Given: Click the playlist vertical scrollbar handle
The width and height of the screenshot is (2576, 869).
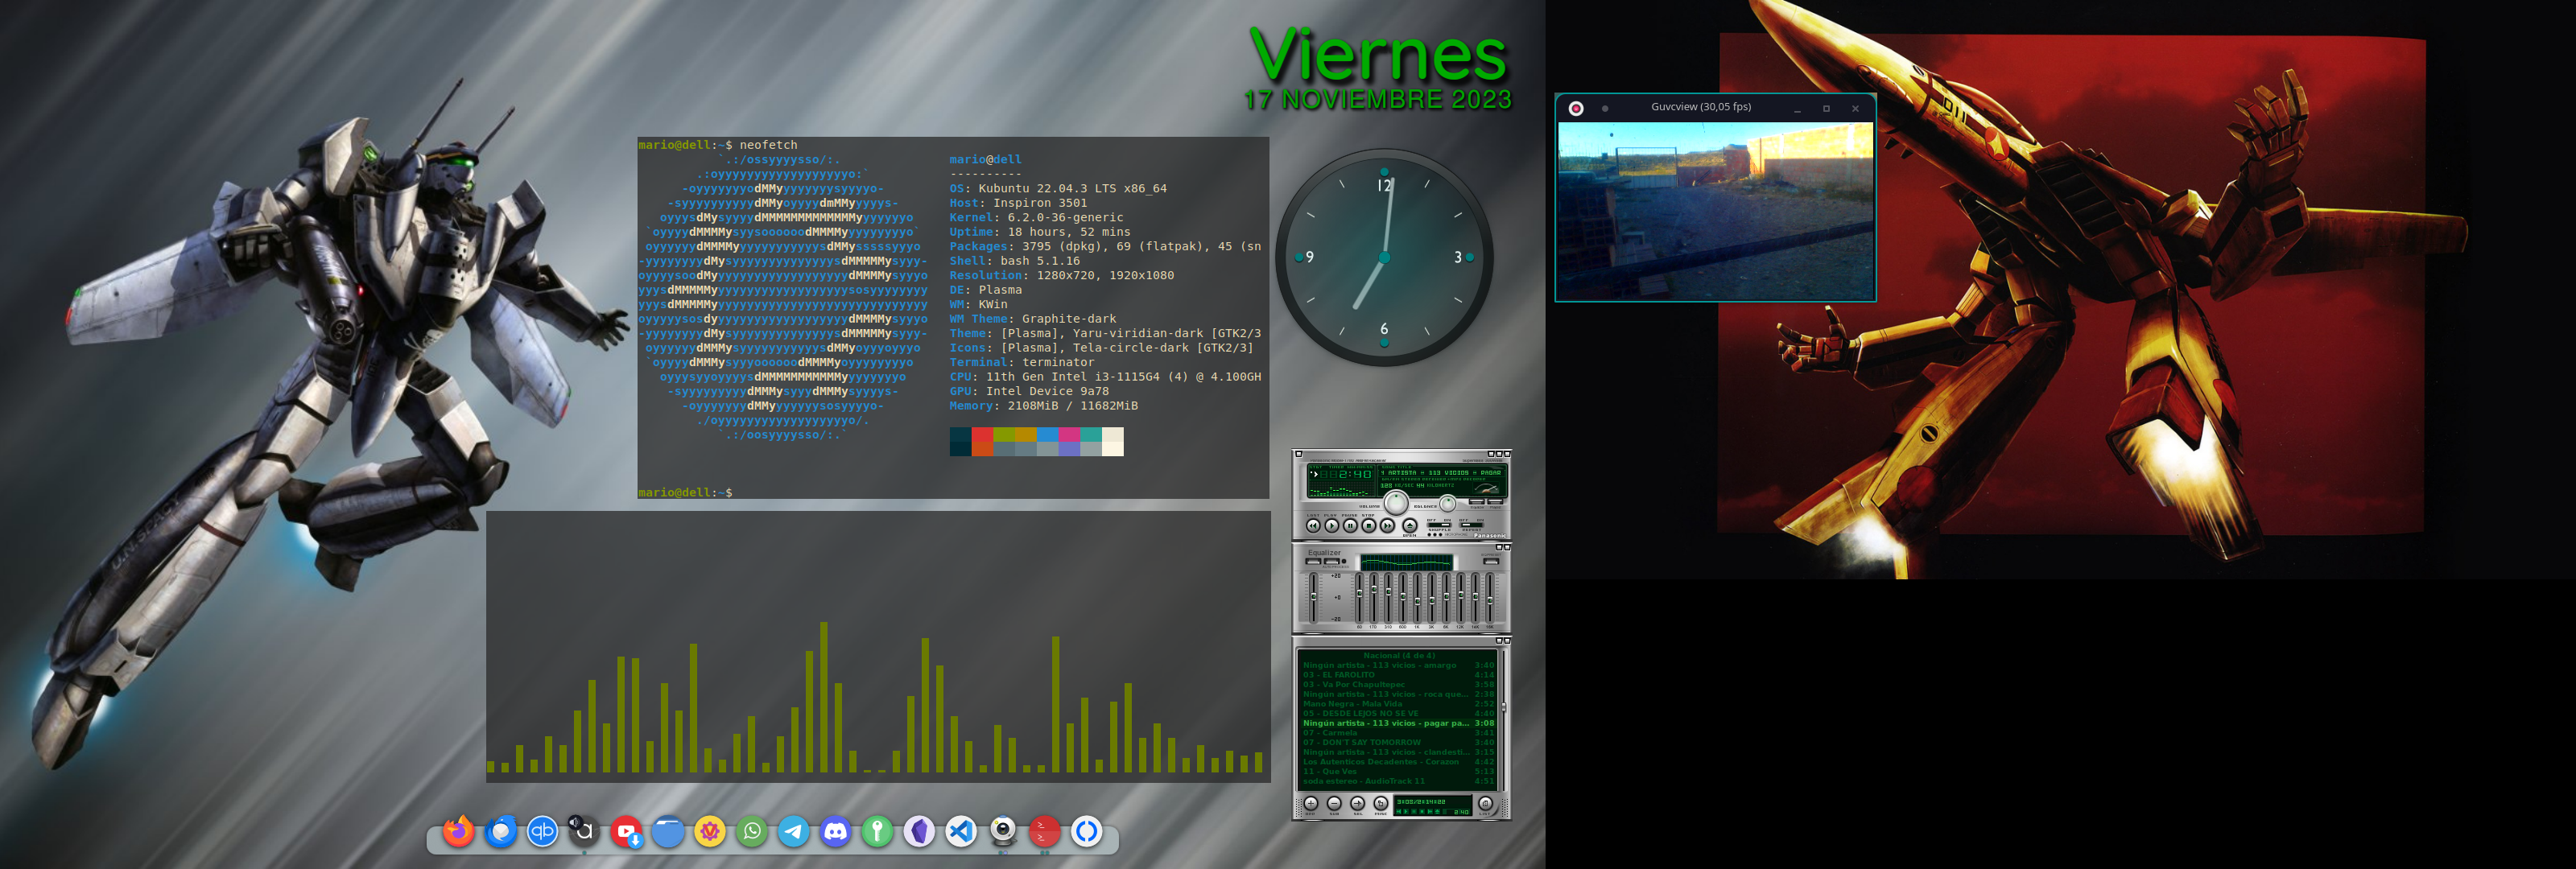Looking at the screenshot, I should (x=1503, y=707).
